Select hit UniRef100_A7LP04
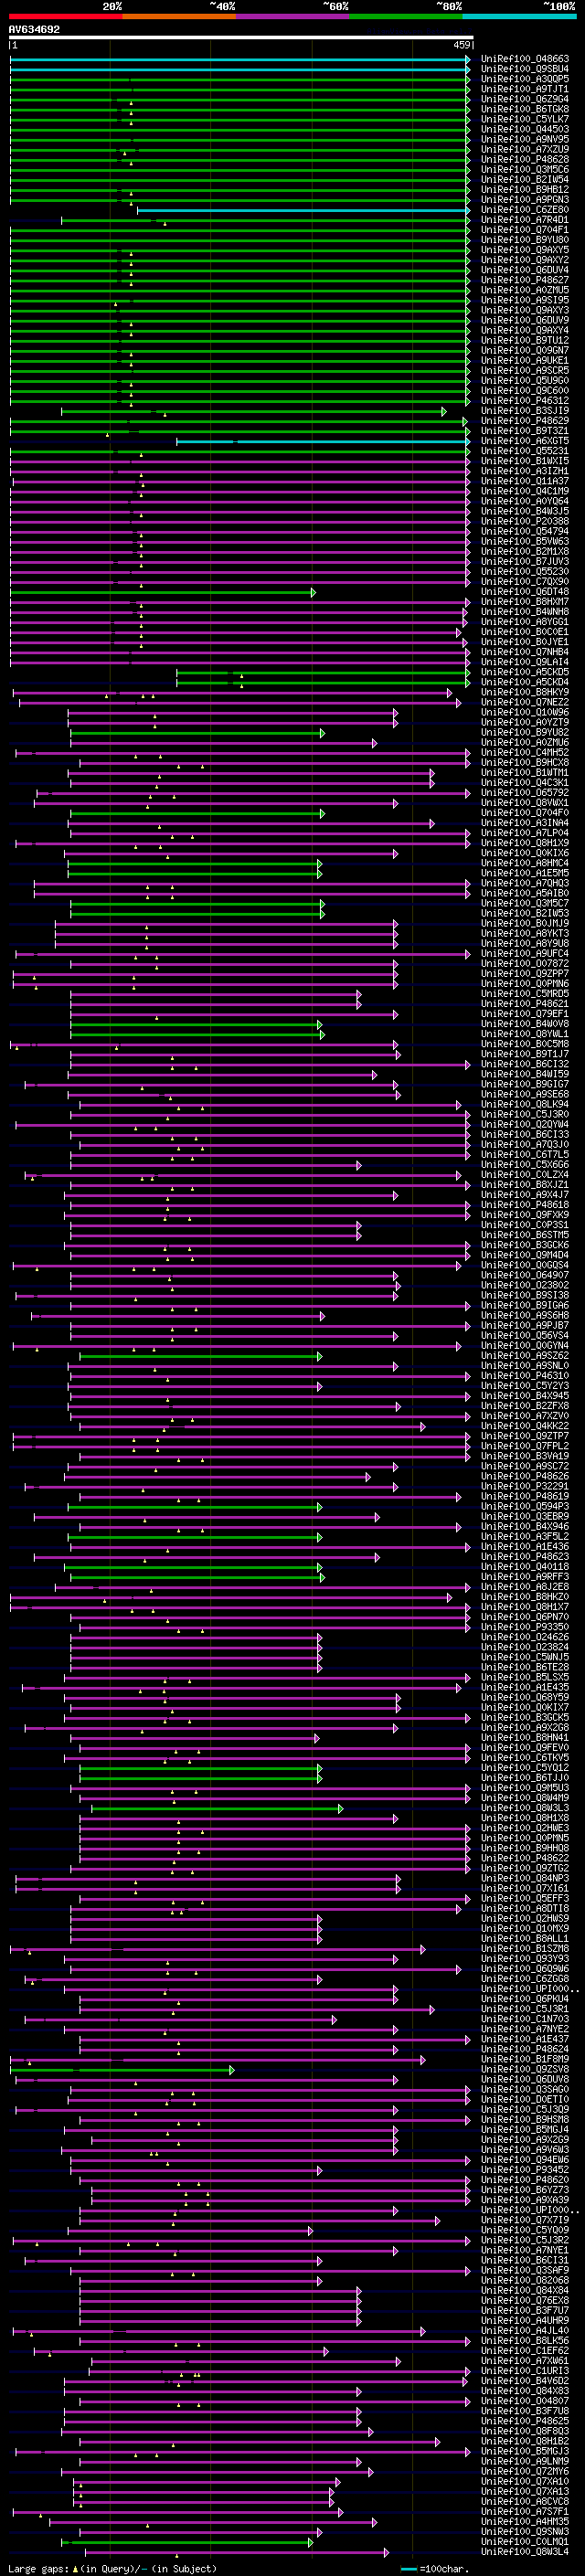 pos(525,833)
